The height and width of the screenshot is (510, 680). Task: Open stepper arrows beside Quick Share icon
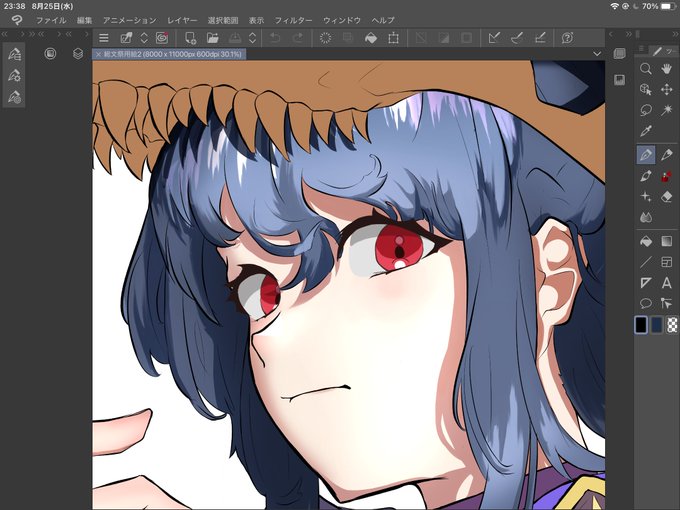click(x=144, y=38)
